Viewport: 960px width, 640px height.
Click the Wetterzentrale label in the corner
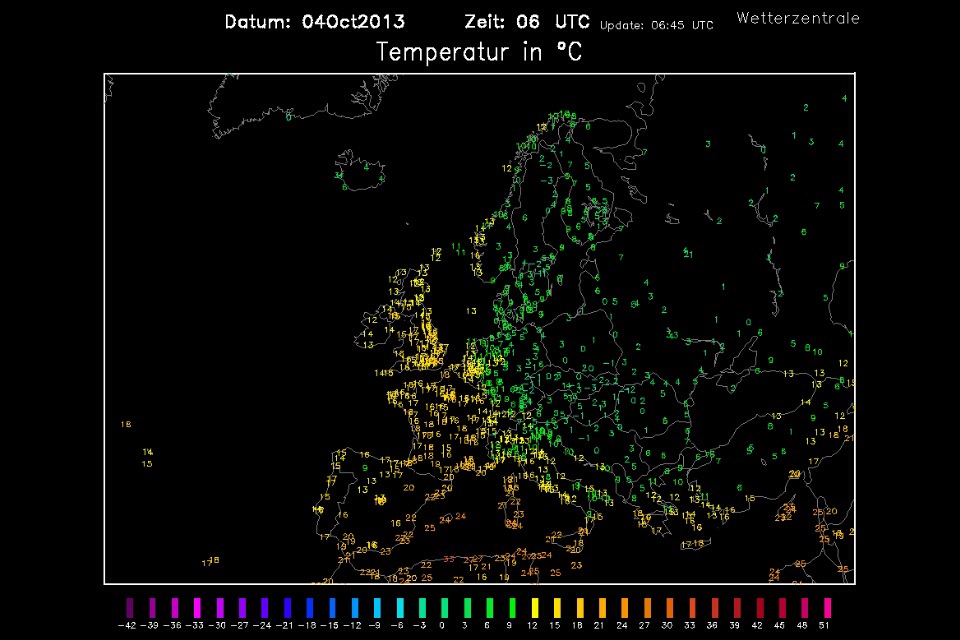tap(797, 18)
